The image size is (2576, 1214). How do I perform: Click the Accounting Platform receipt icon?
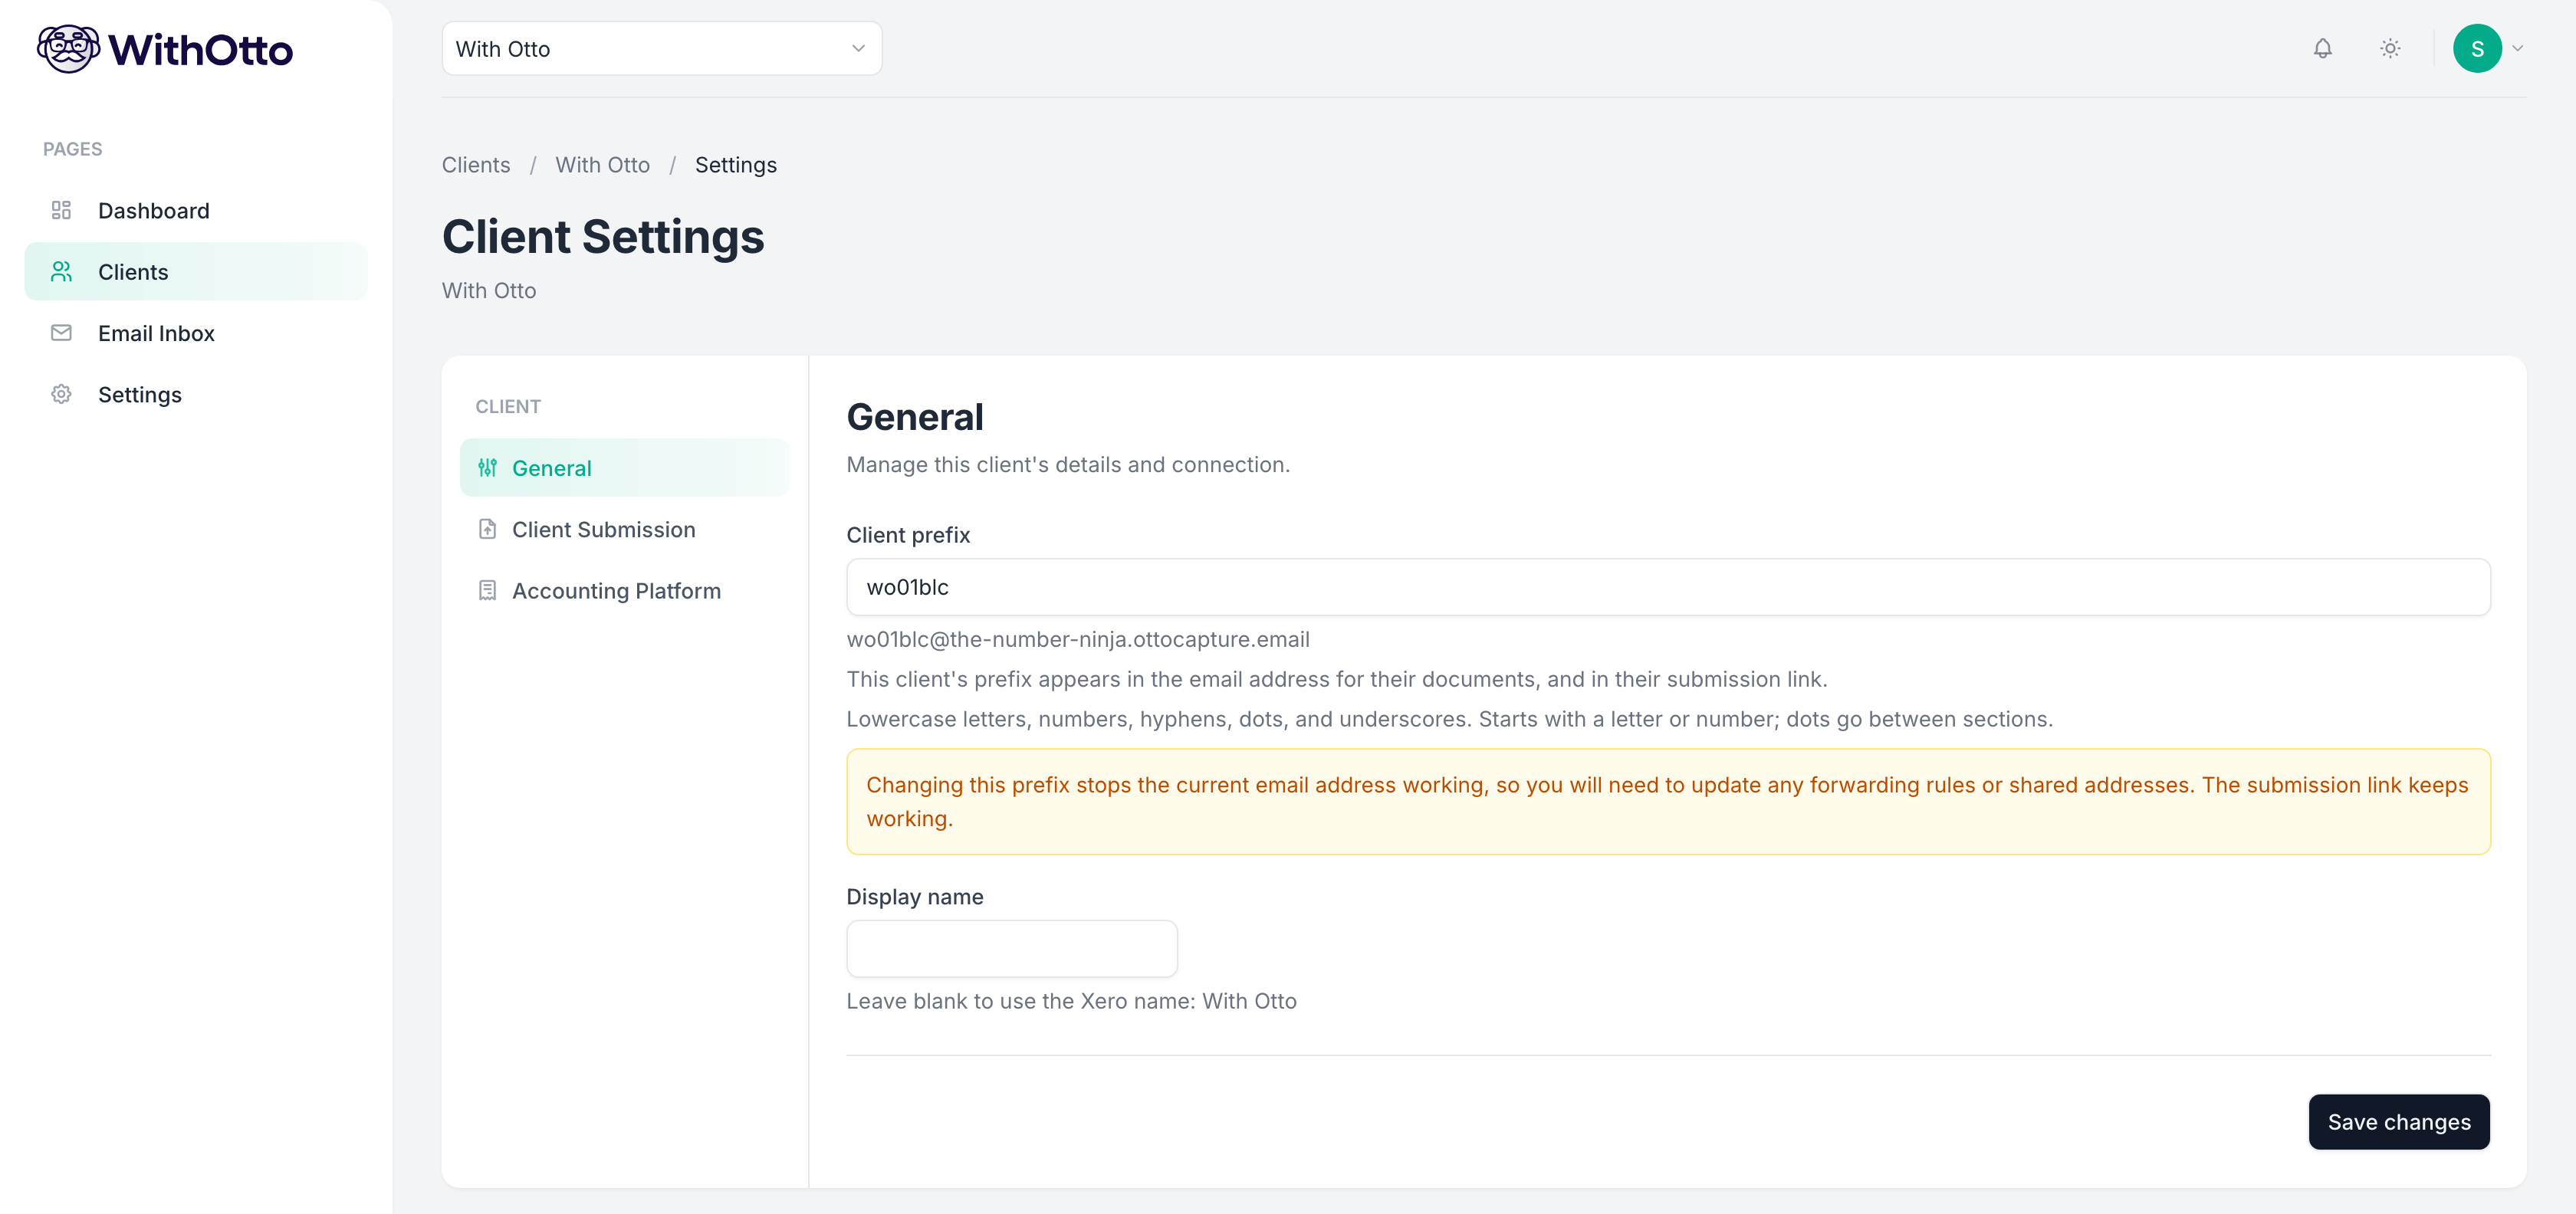487,590
